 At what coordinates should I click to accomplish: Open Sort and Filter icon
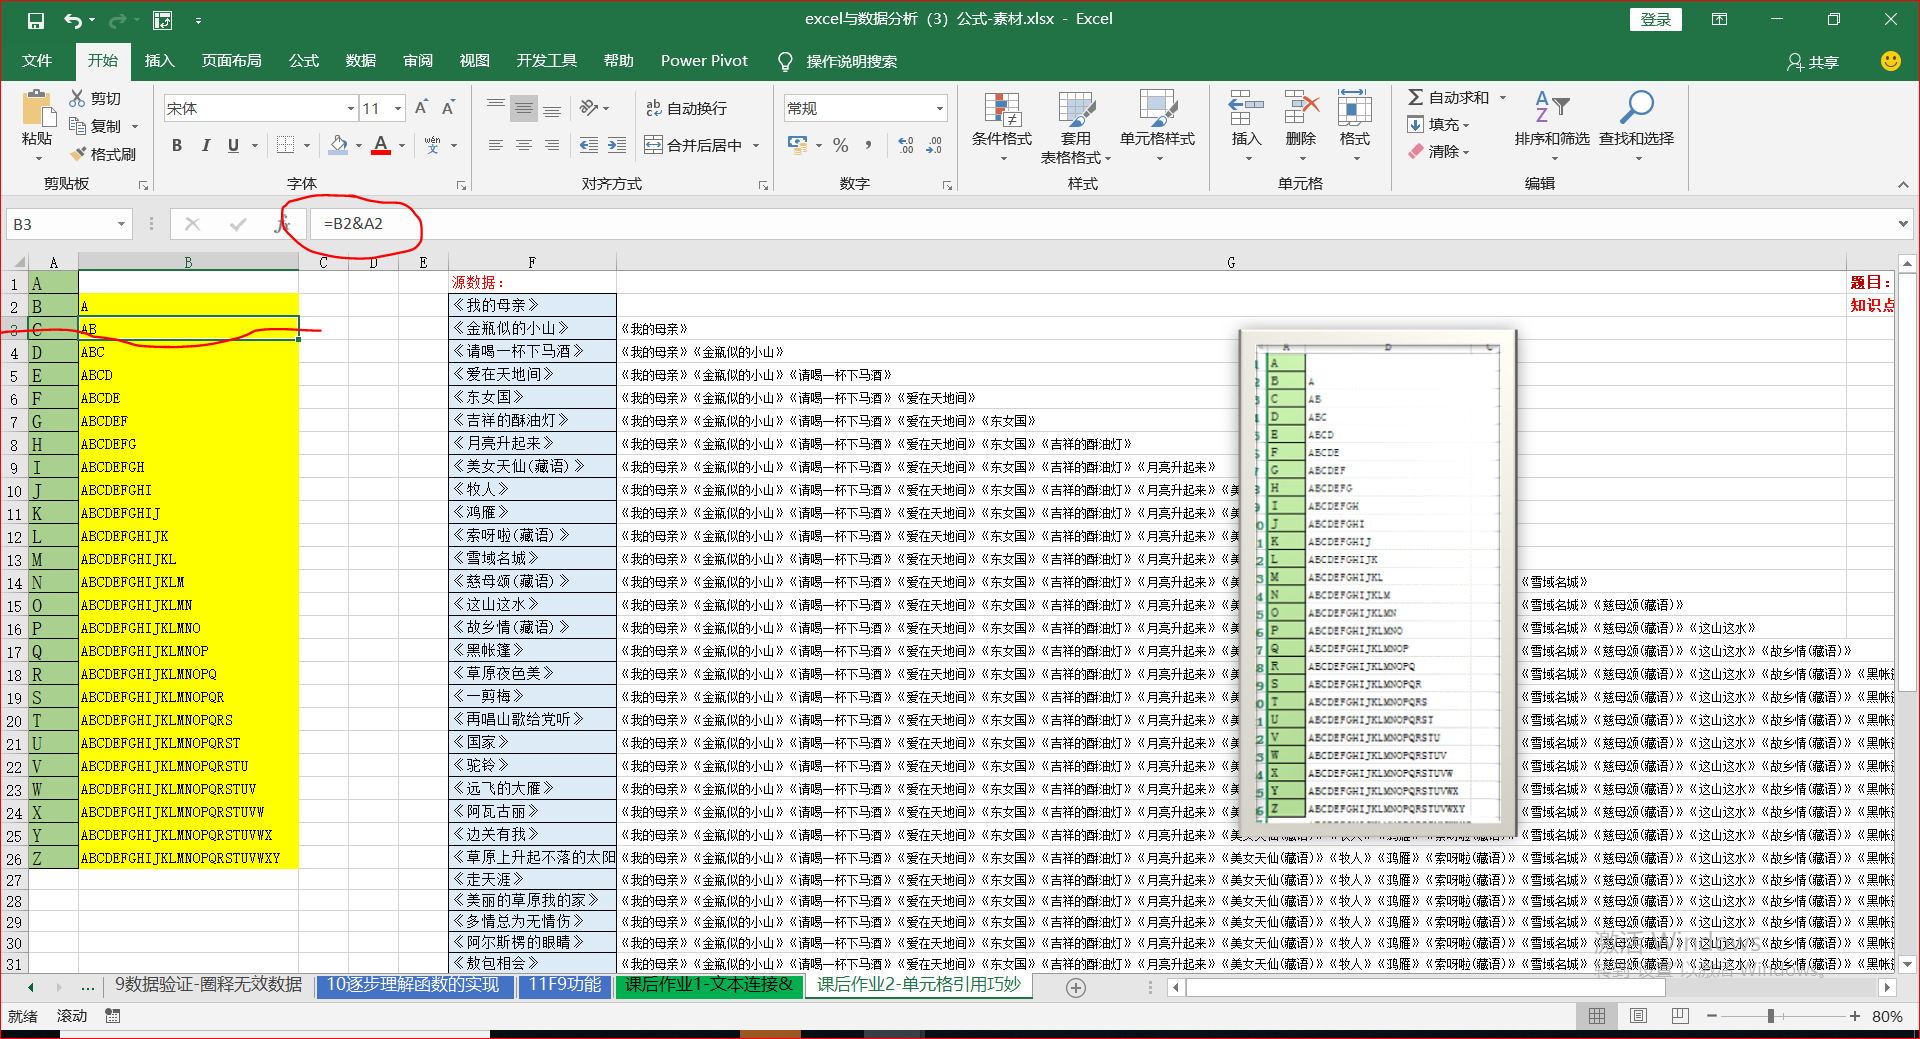coord(1552,106)
